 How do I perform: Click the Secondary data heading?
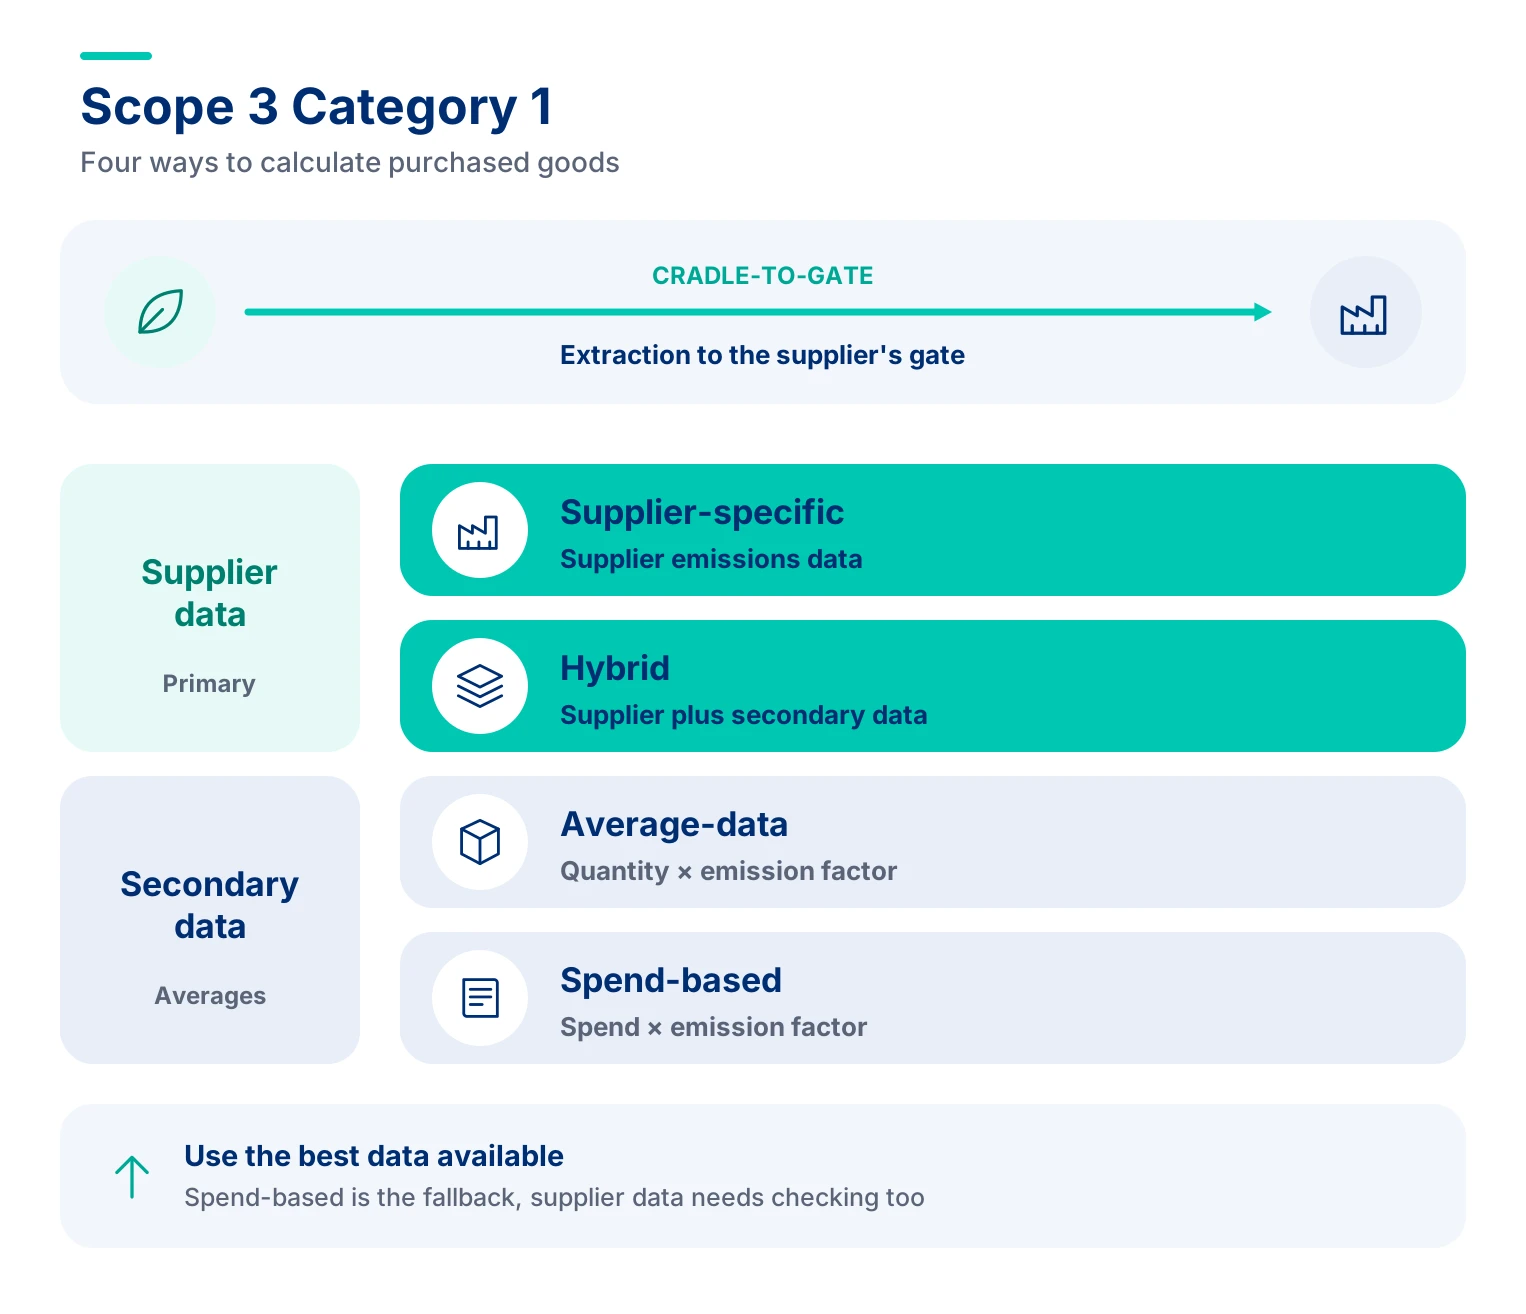pyautogui.click(x=210, y=905)
